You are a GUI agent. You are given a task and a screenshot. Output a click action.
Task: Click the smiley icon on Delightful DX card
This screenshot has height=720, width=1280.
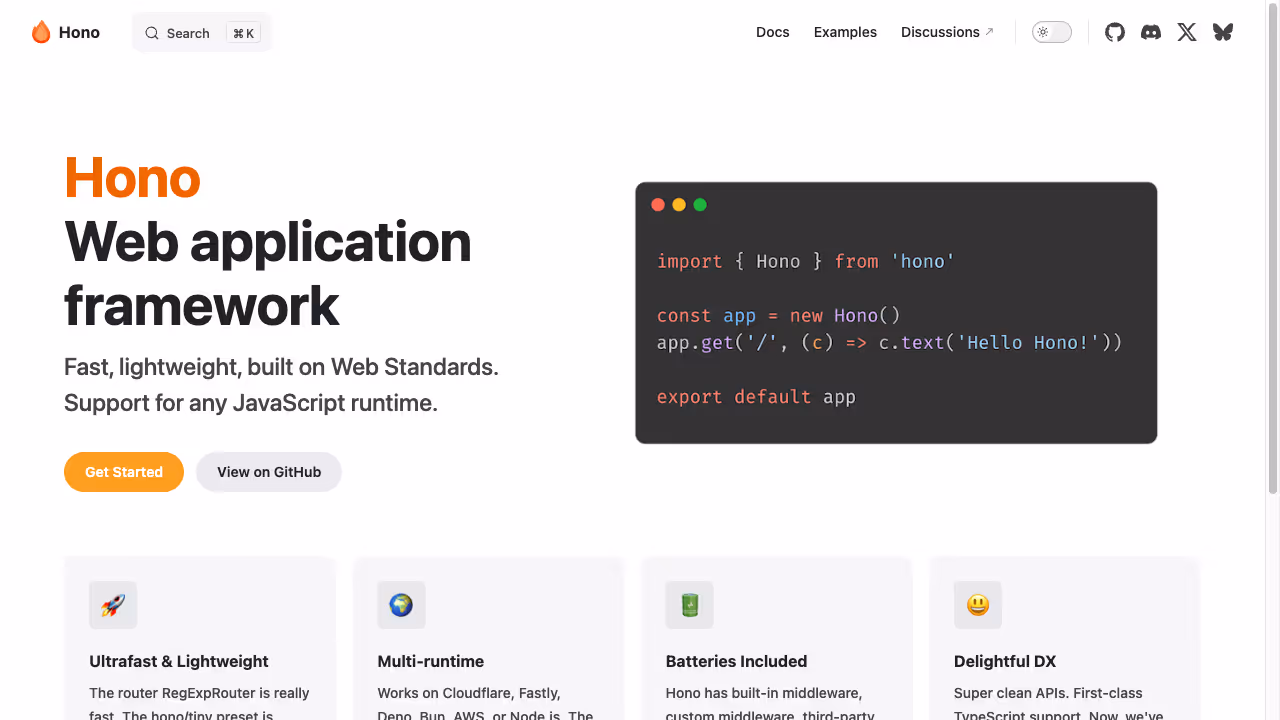point(977,605)
